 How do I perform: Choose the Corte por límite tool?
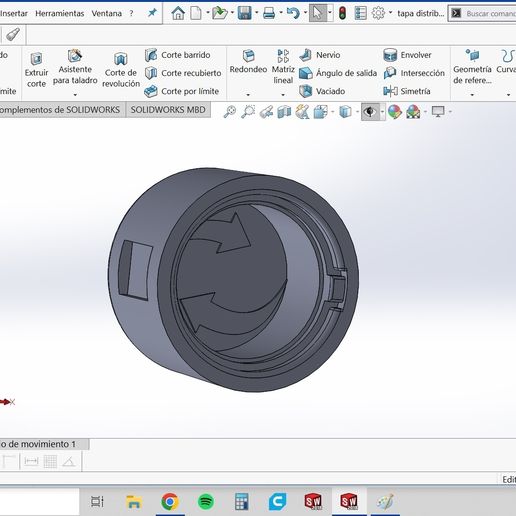click(182, 91)
